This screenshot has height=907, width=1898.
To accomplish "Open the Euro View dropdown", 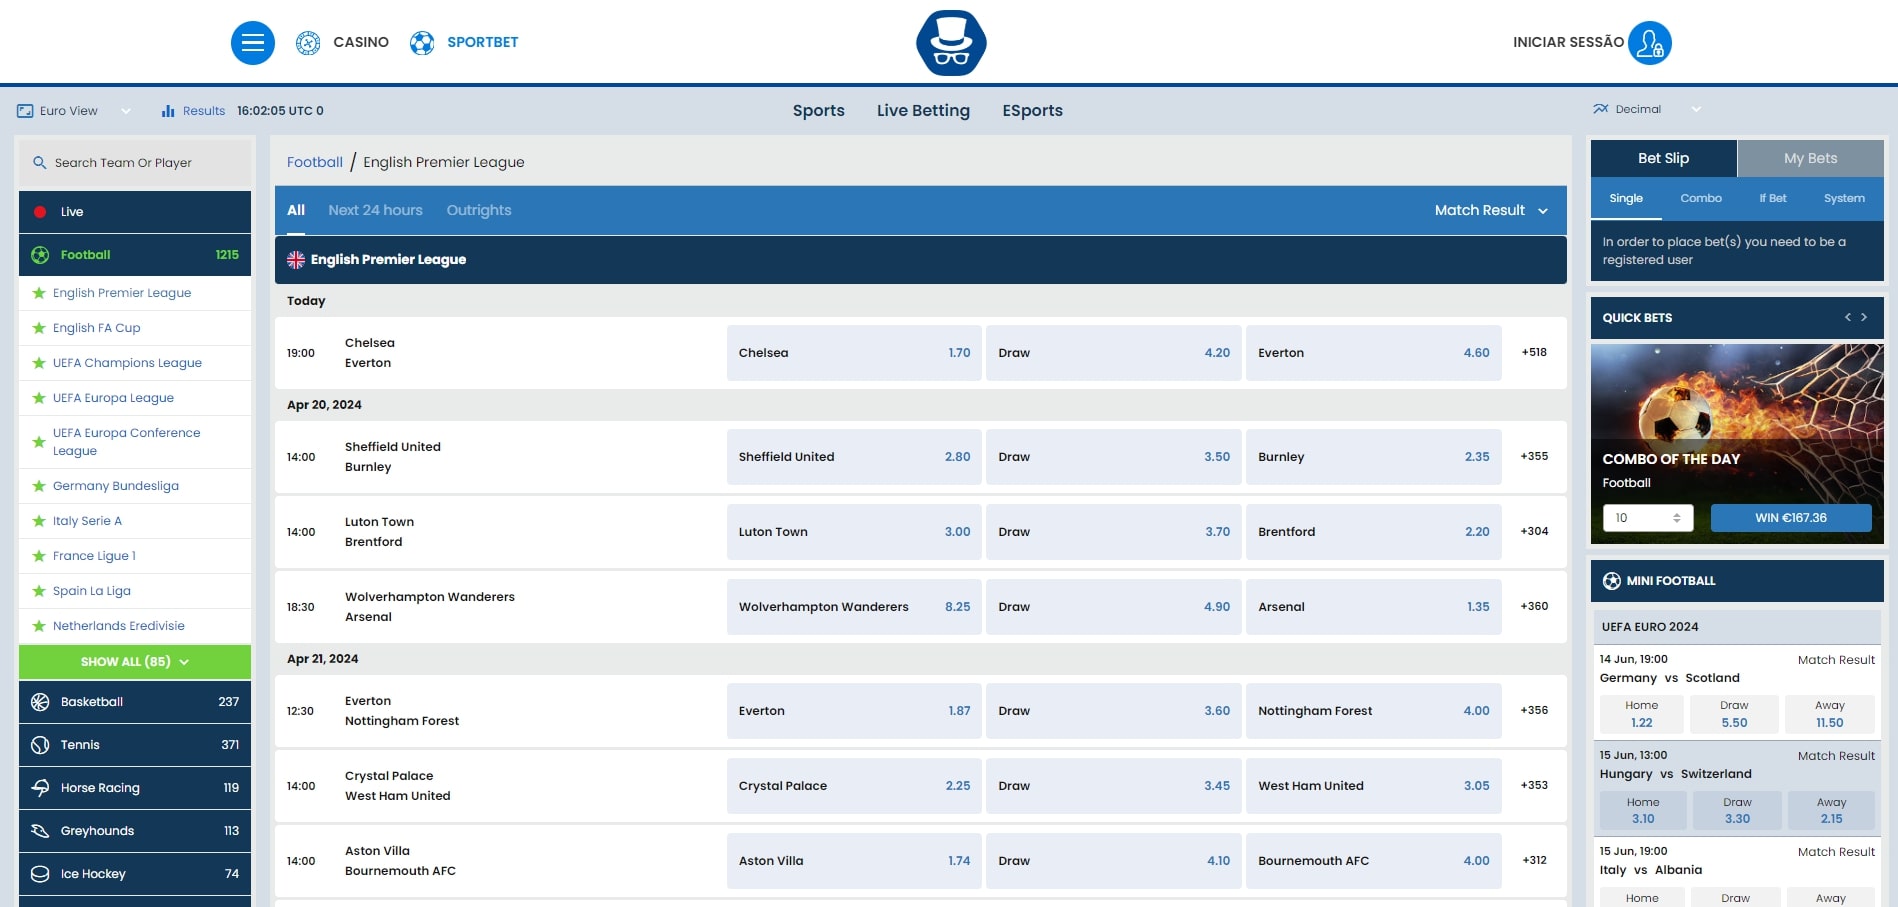I will (x=75, y=111).
